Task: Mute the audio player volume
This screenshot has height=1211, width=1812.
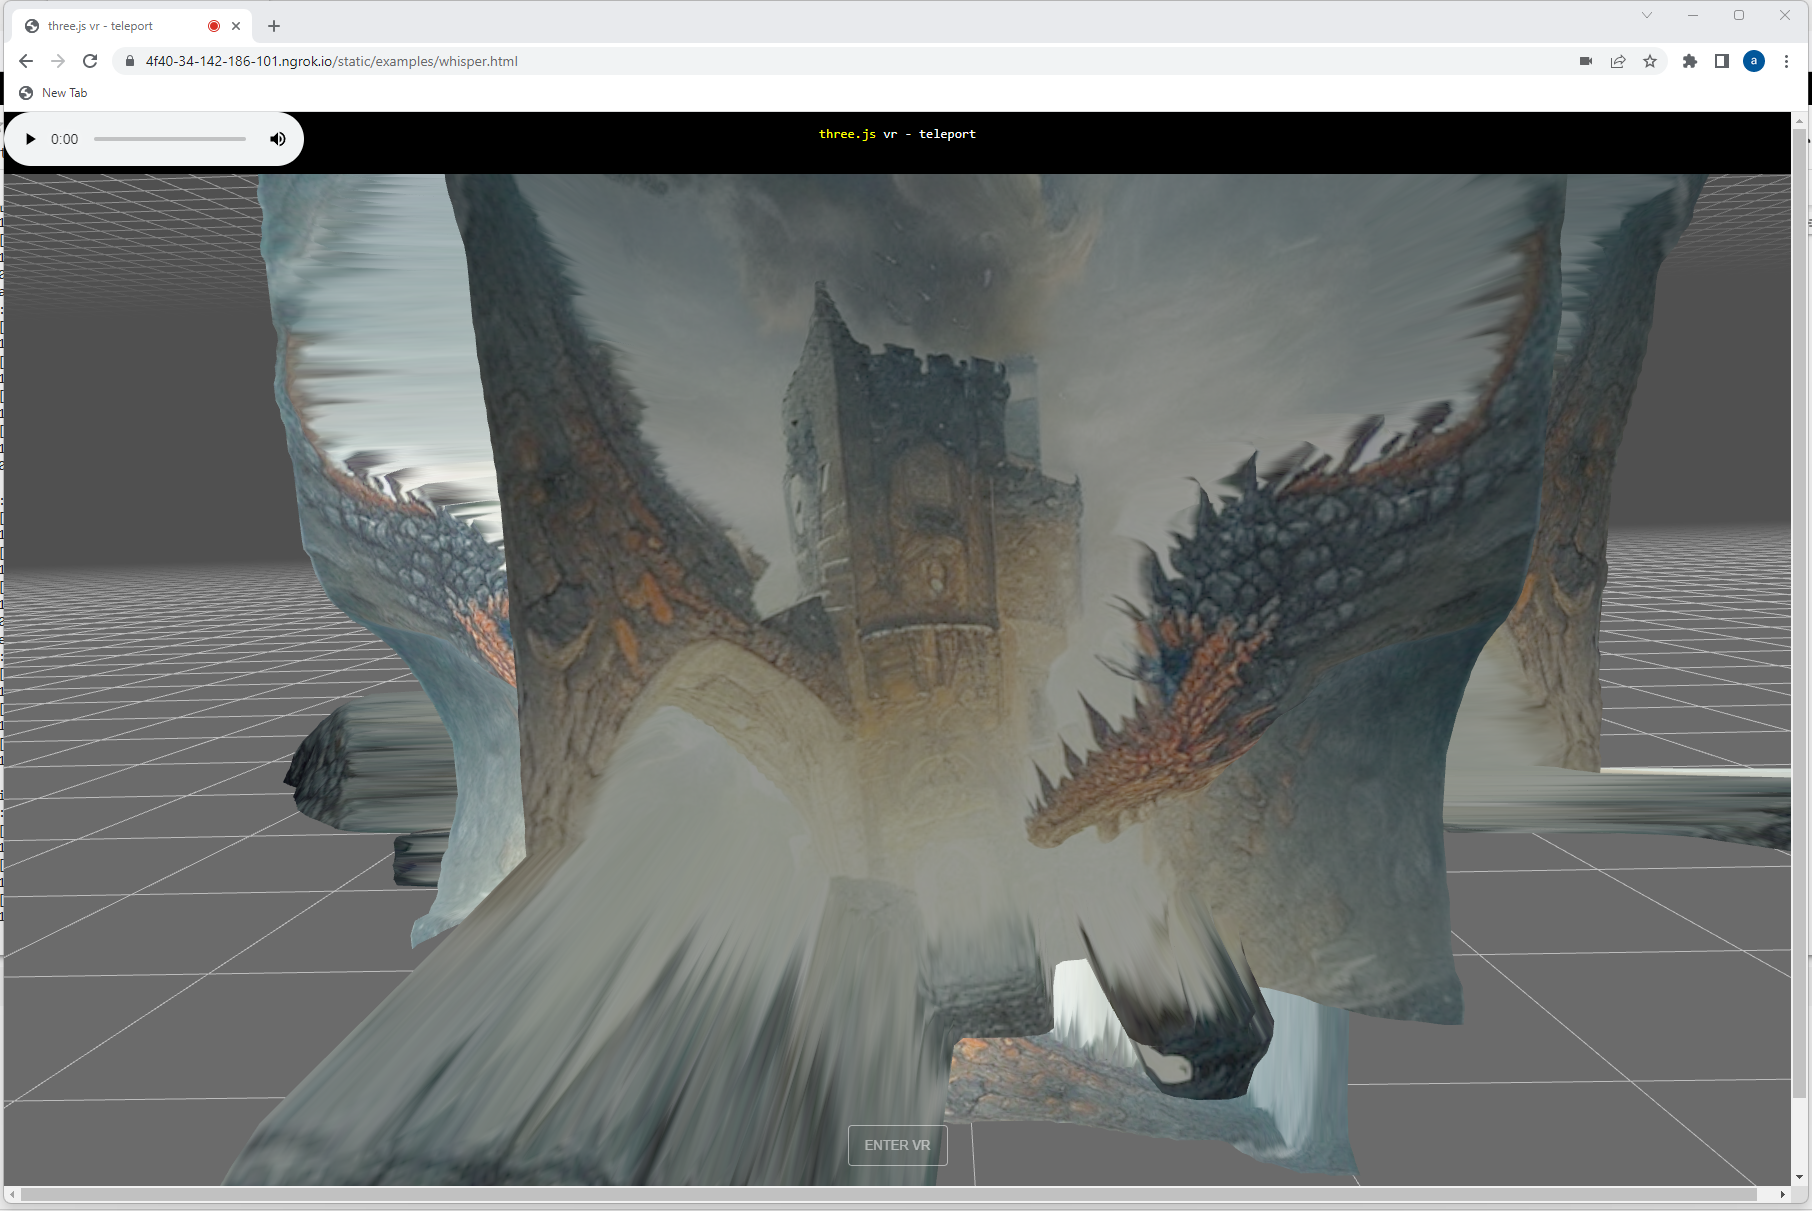Action: click(x=278, y=139)
